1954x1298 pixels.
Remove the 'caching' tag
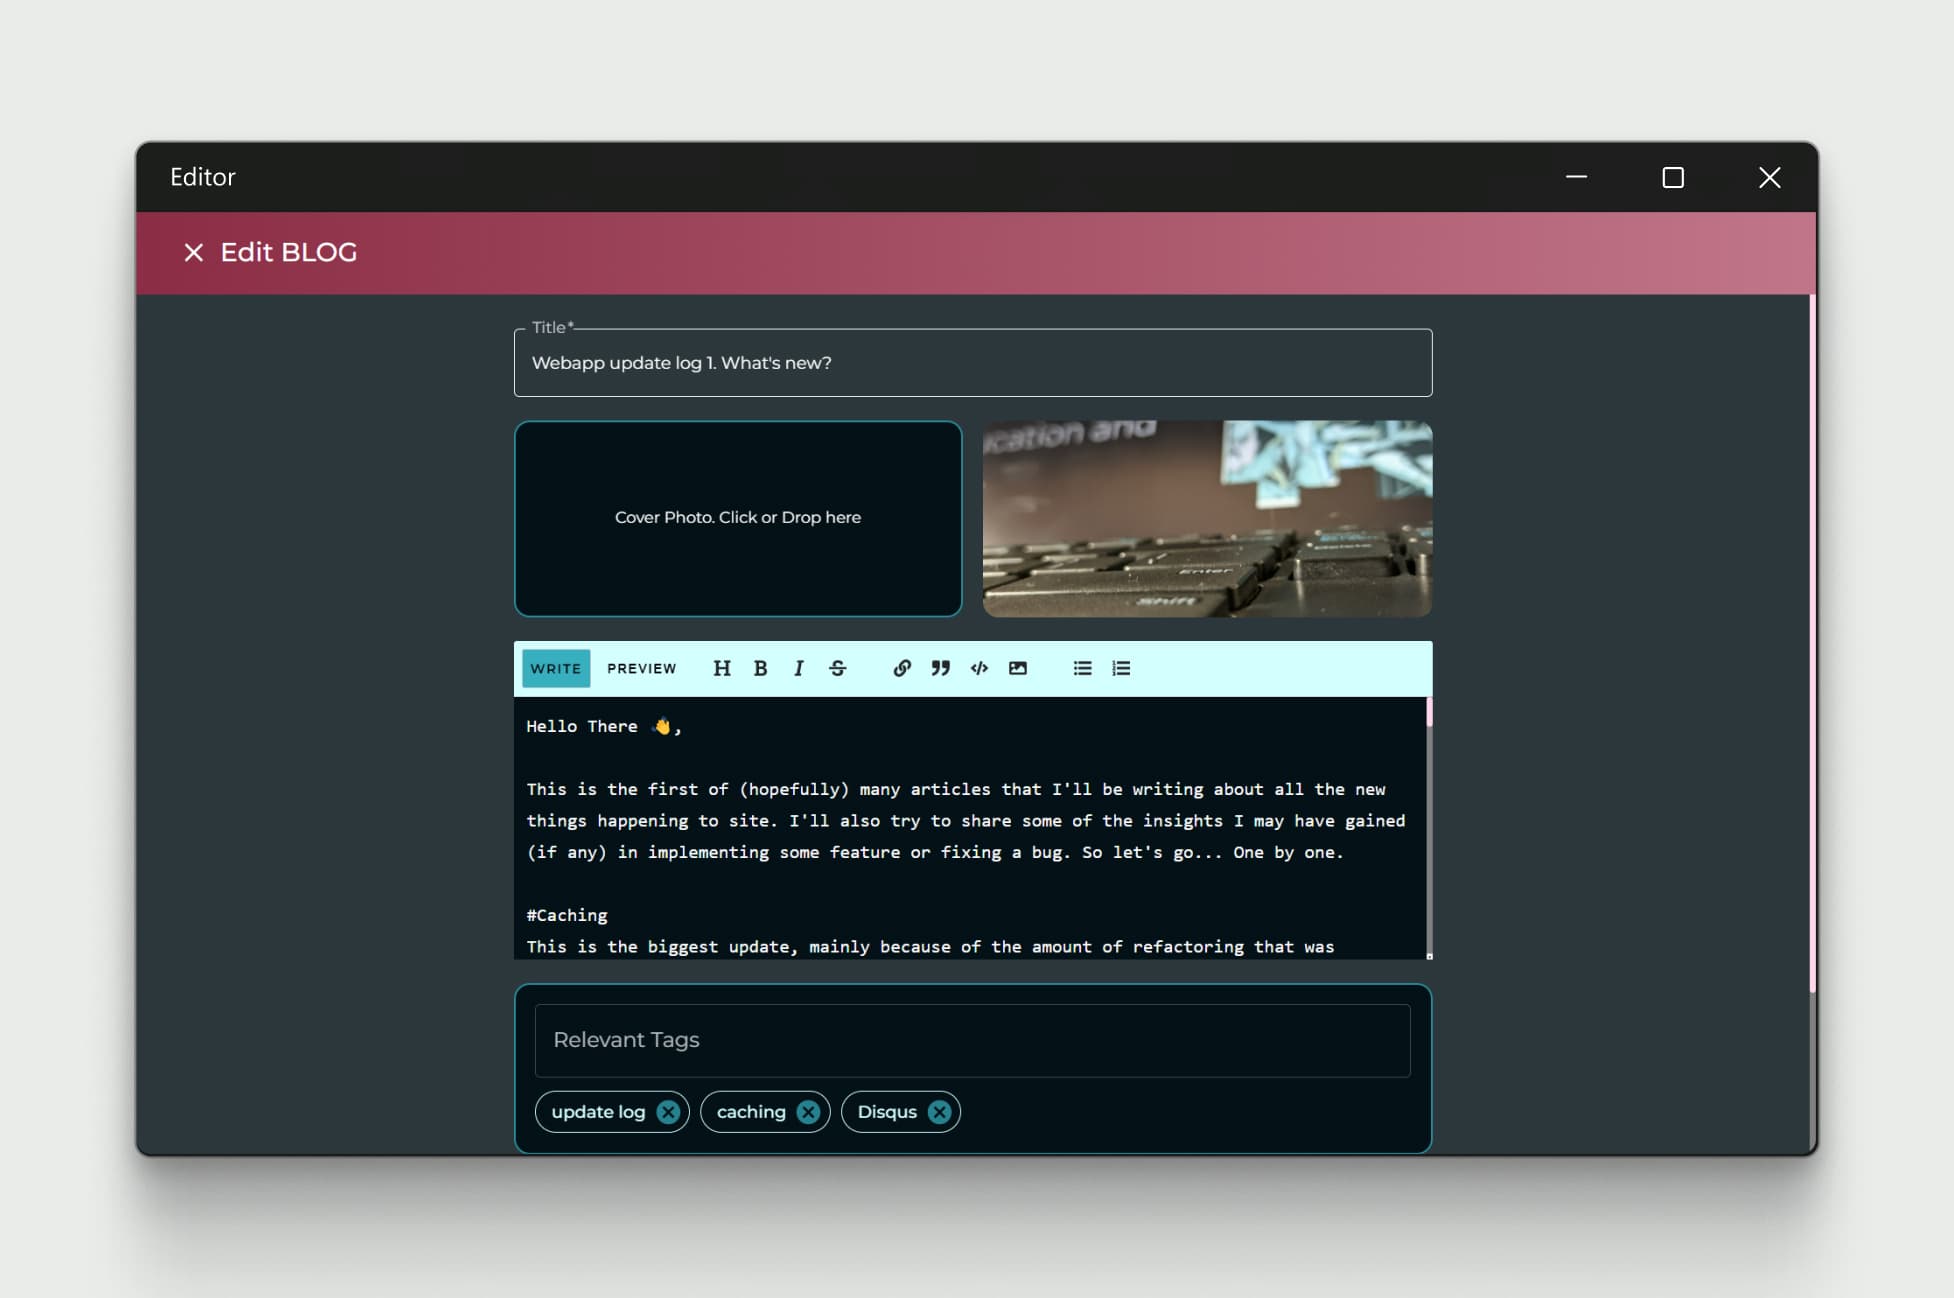point(808,1112)
